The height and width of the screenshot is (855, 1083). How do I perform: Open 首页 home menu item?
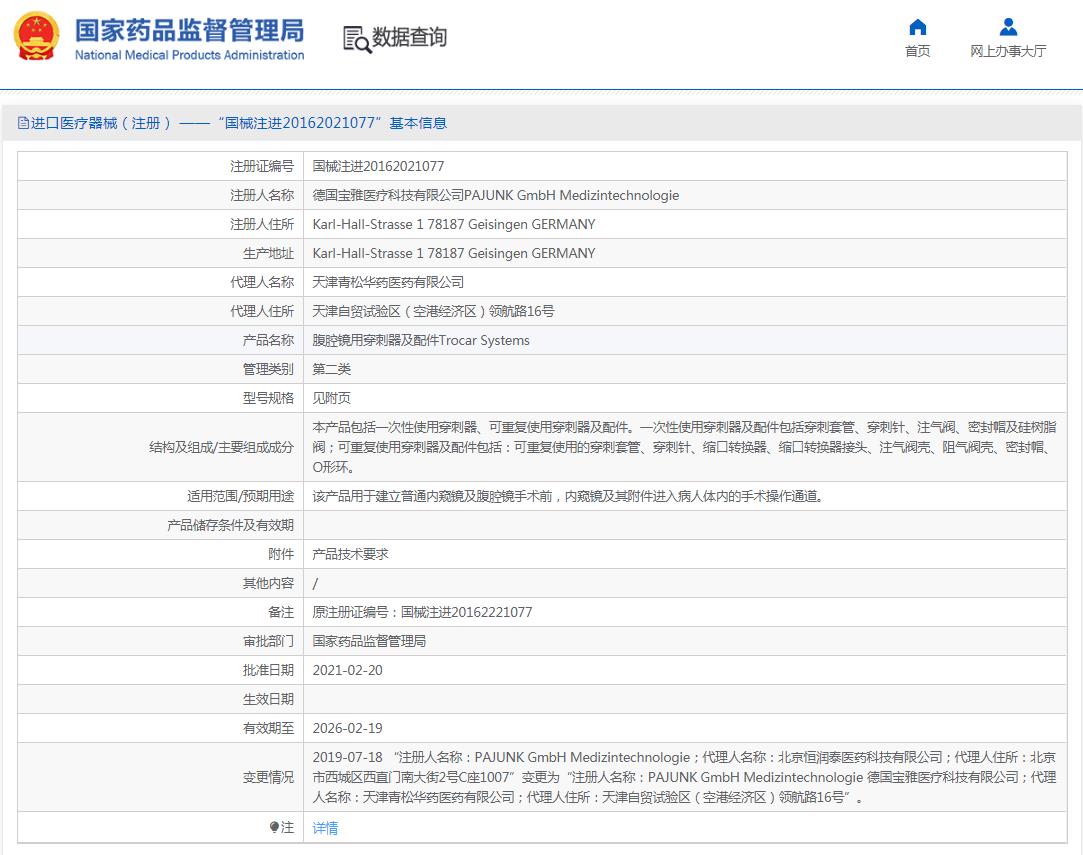[x=917, y=51]
